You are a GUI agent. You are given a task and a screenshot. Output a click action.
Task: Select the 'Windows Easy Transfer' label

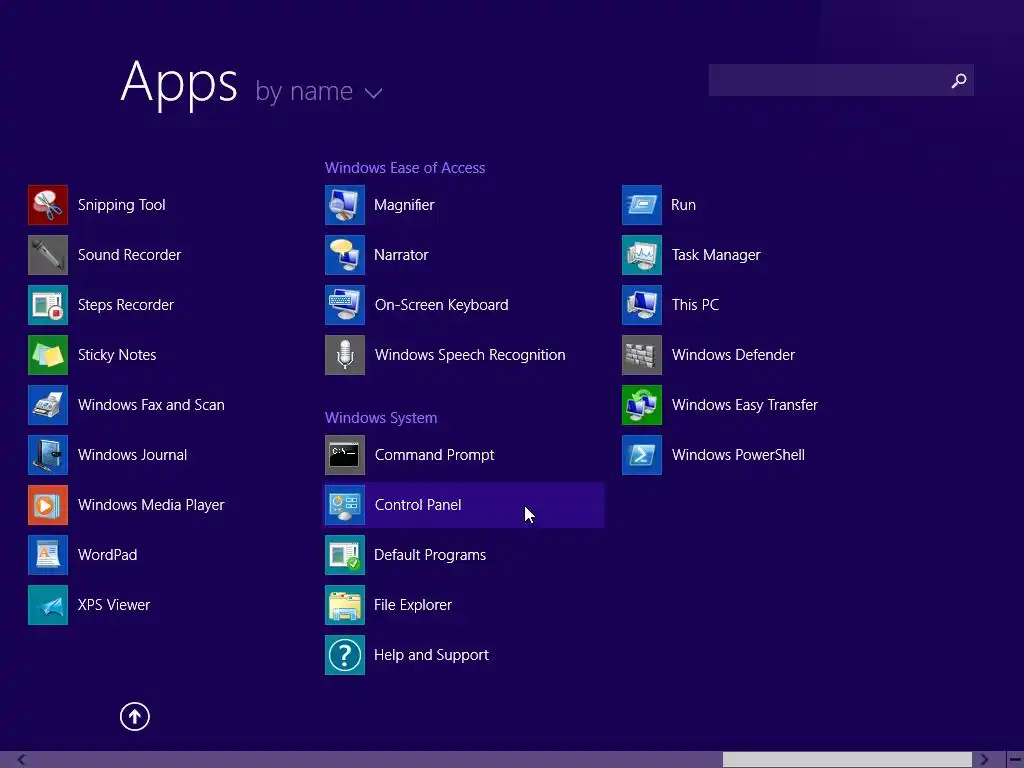pyautogui.click(x=744, y=405)
